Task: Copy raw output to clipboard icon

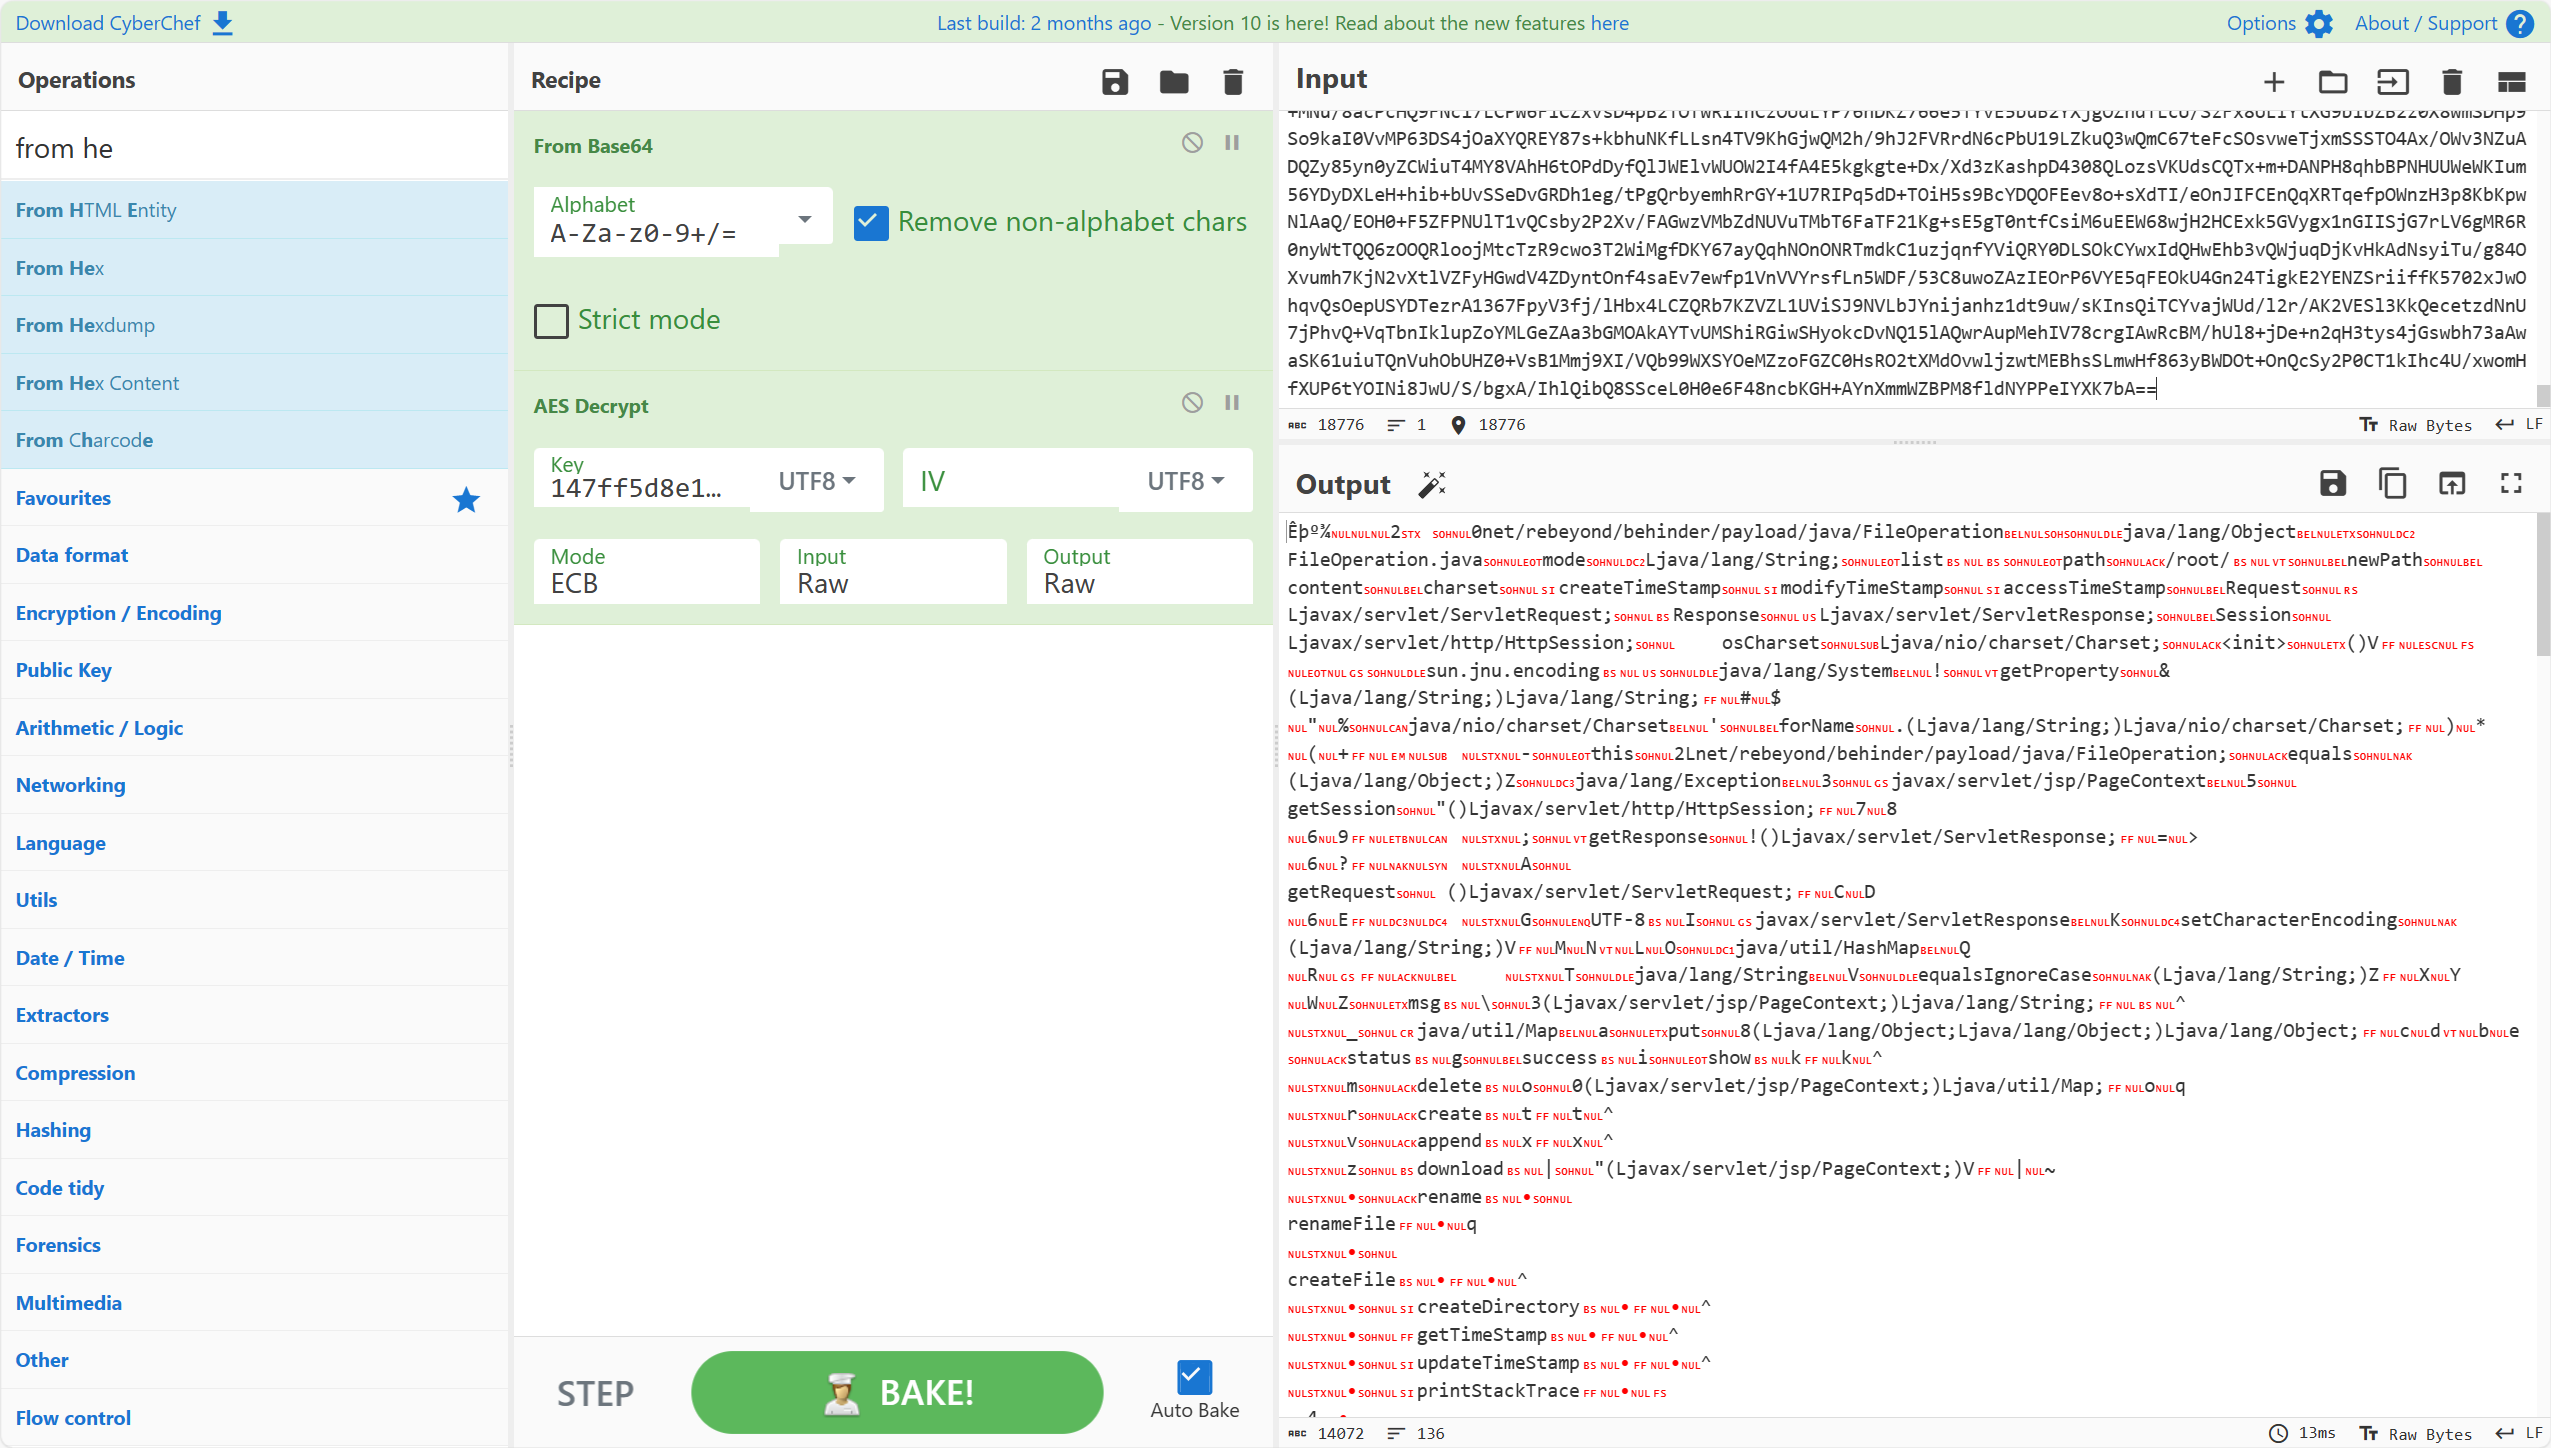Action: (x=2393, y=484)
